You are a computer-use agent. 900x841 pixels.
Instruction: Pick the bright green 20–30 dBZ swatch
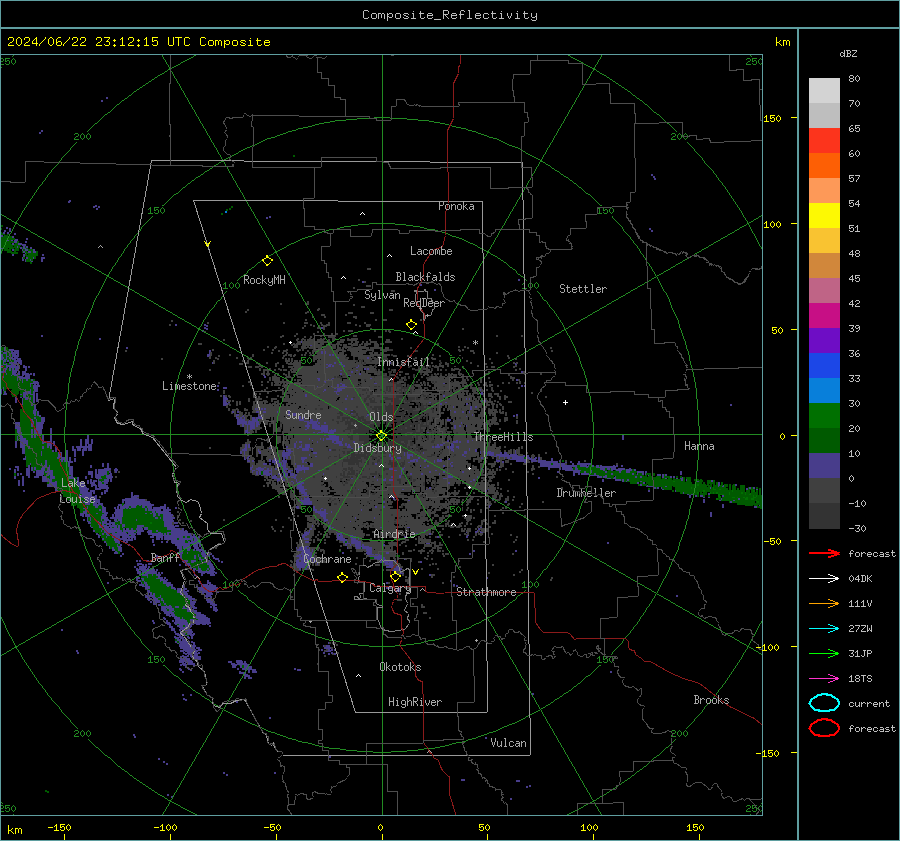click(x=824, y=416)
